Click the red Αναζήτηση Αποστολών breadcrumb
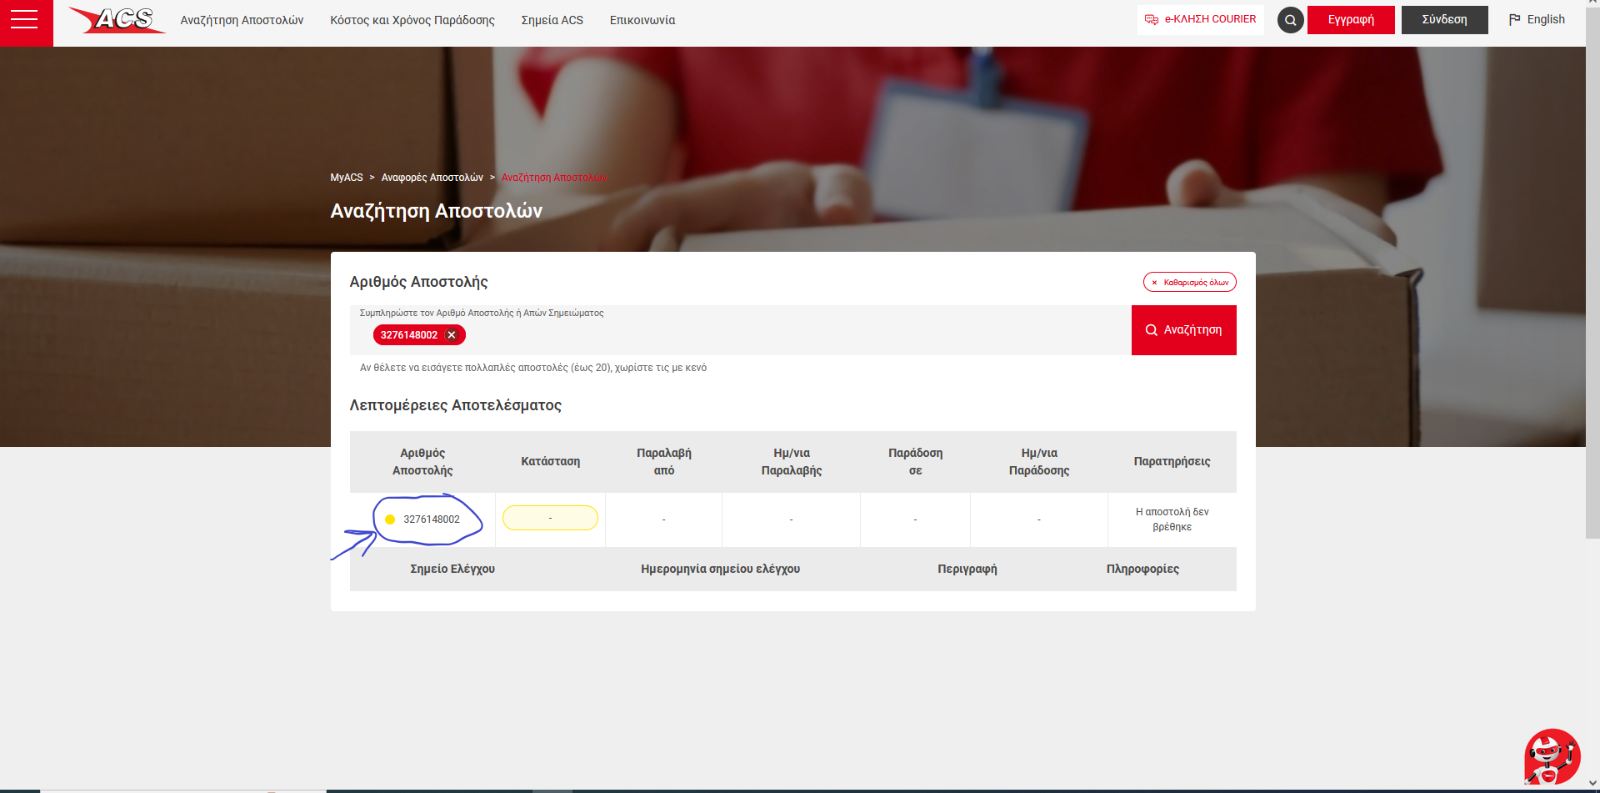Screen dimensions: 1600x793 pos(554,177)
